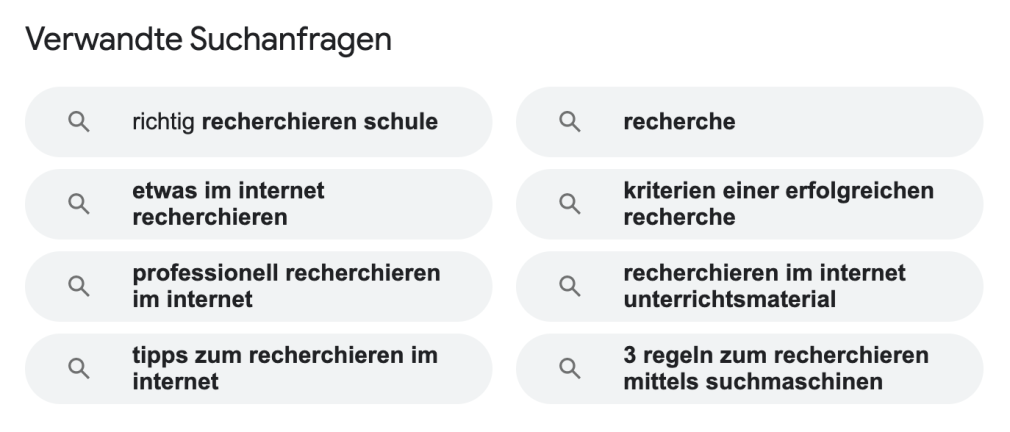The width and height of the screenshot is (1010, 432).
Task: Click search icon beside 'richtig recherchieren schule'
Action: tap(79, 122)
